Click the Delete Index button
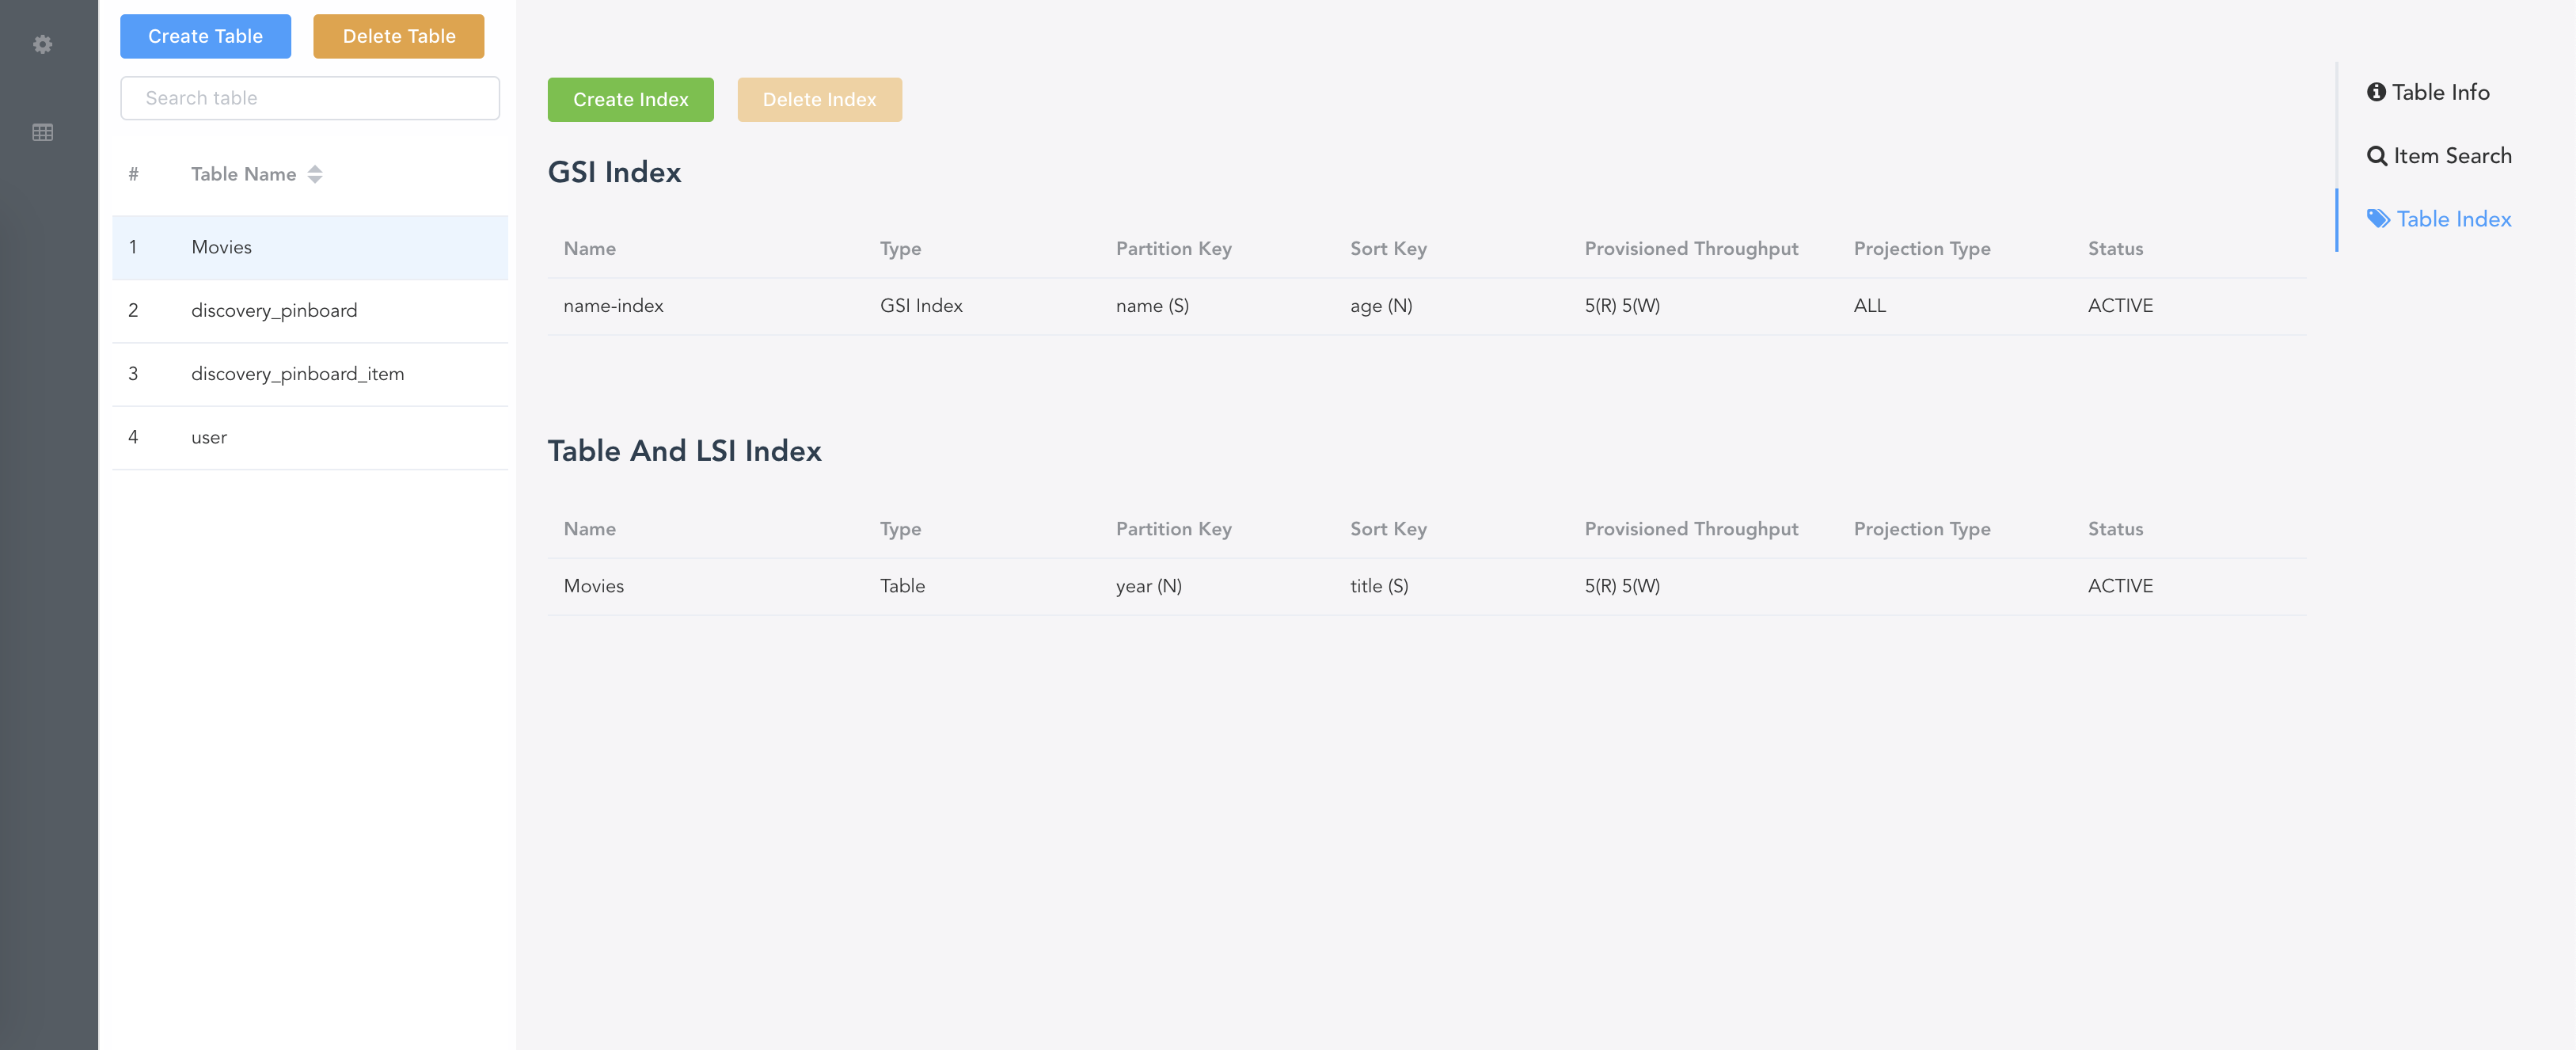Screen dimensions: 2576x1050 point(819,100)
